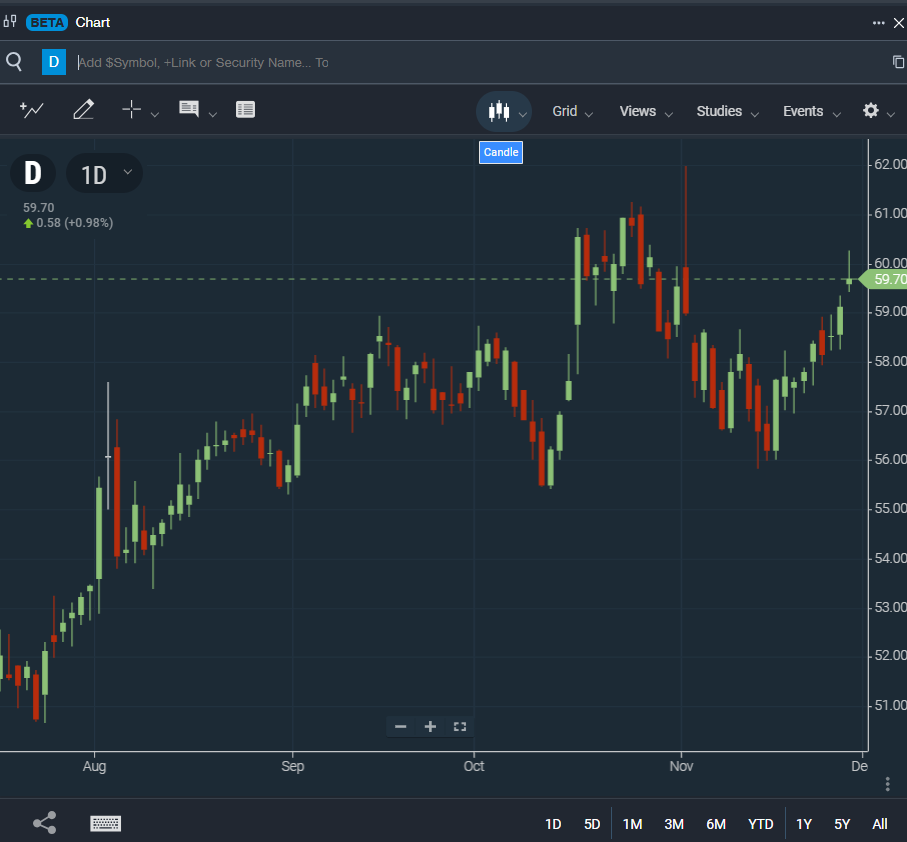907x842 pixels.
Task: Open the Events menu
Action: [811, 111]
